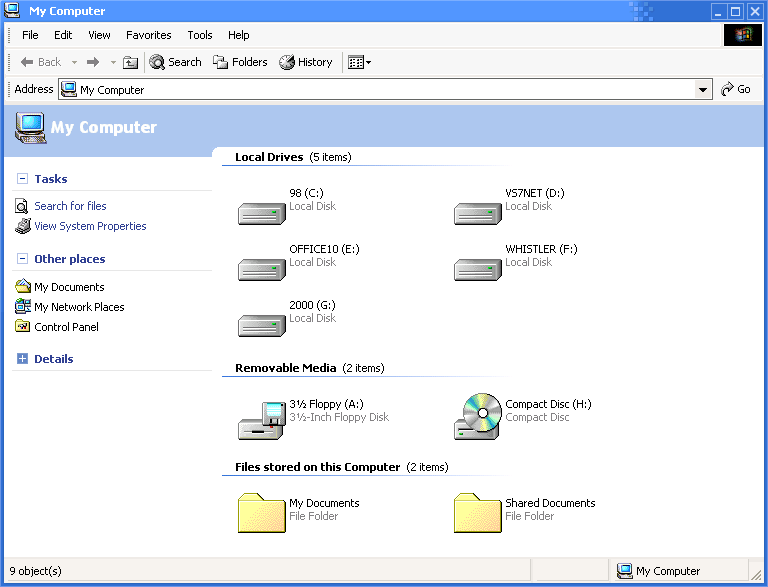Open the Favorites menu

click(x=148, y=35)
